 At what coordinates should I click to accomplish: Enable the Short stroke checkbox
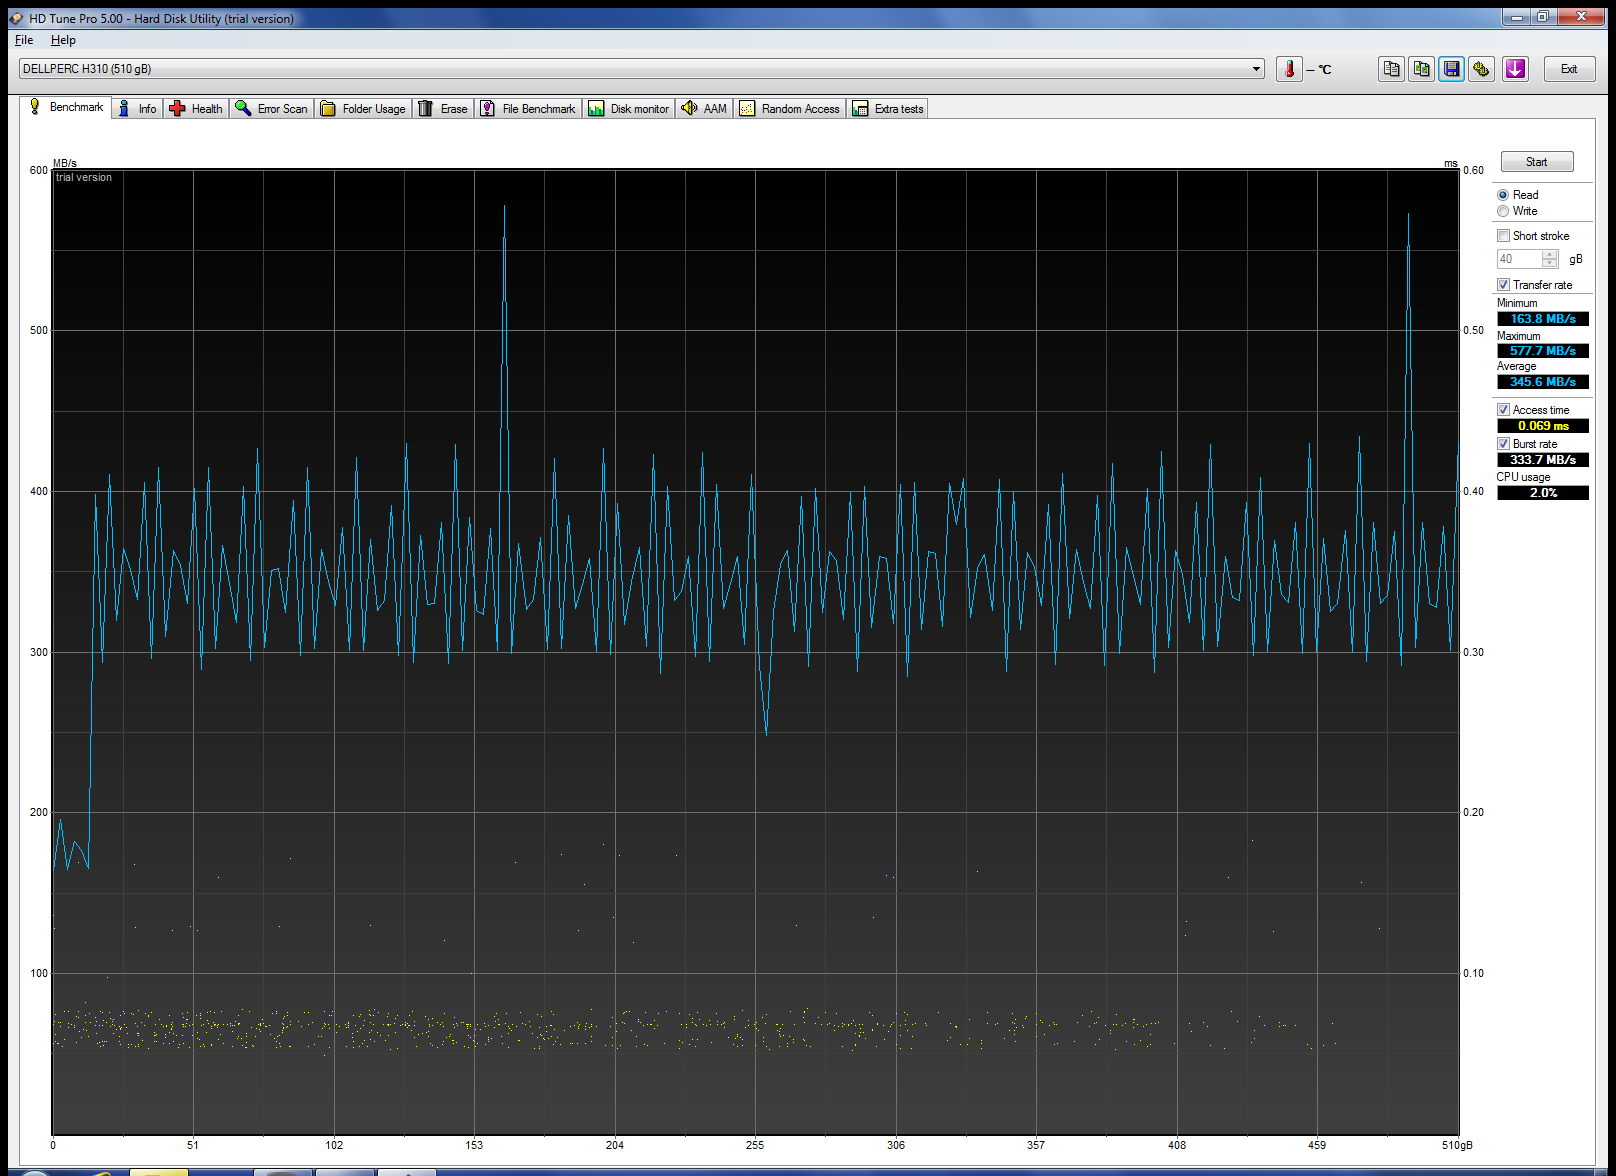(1503, 236)
